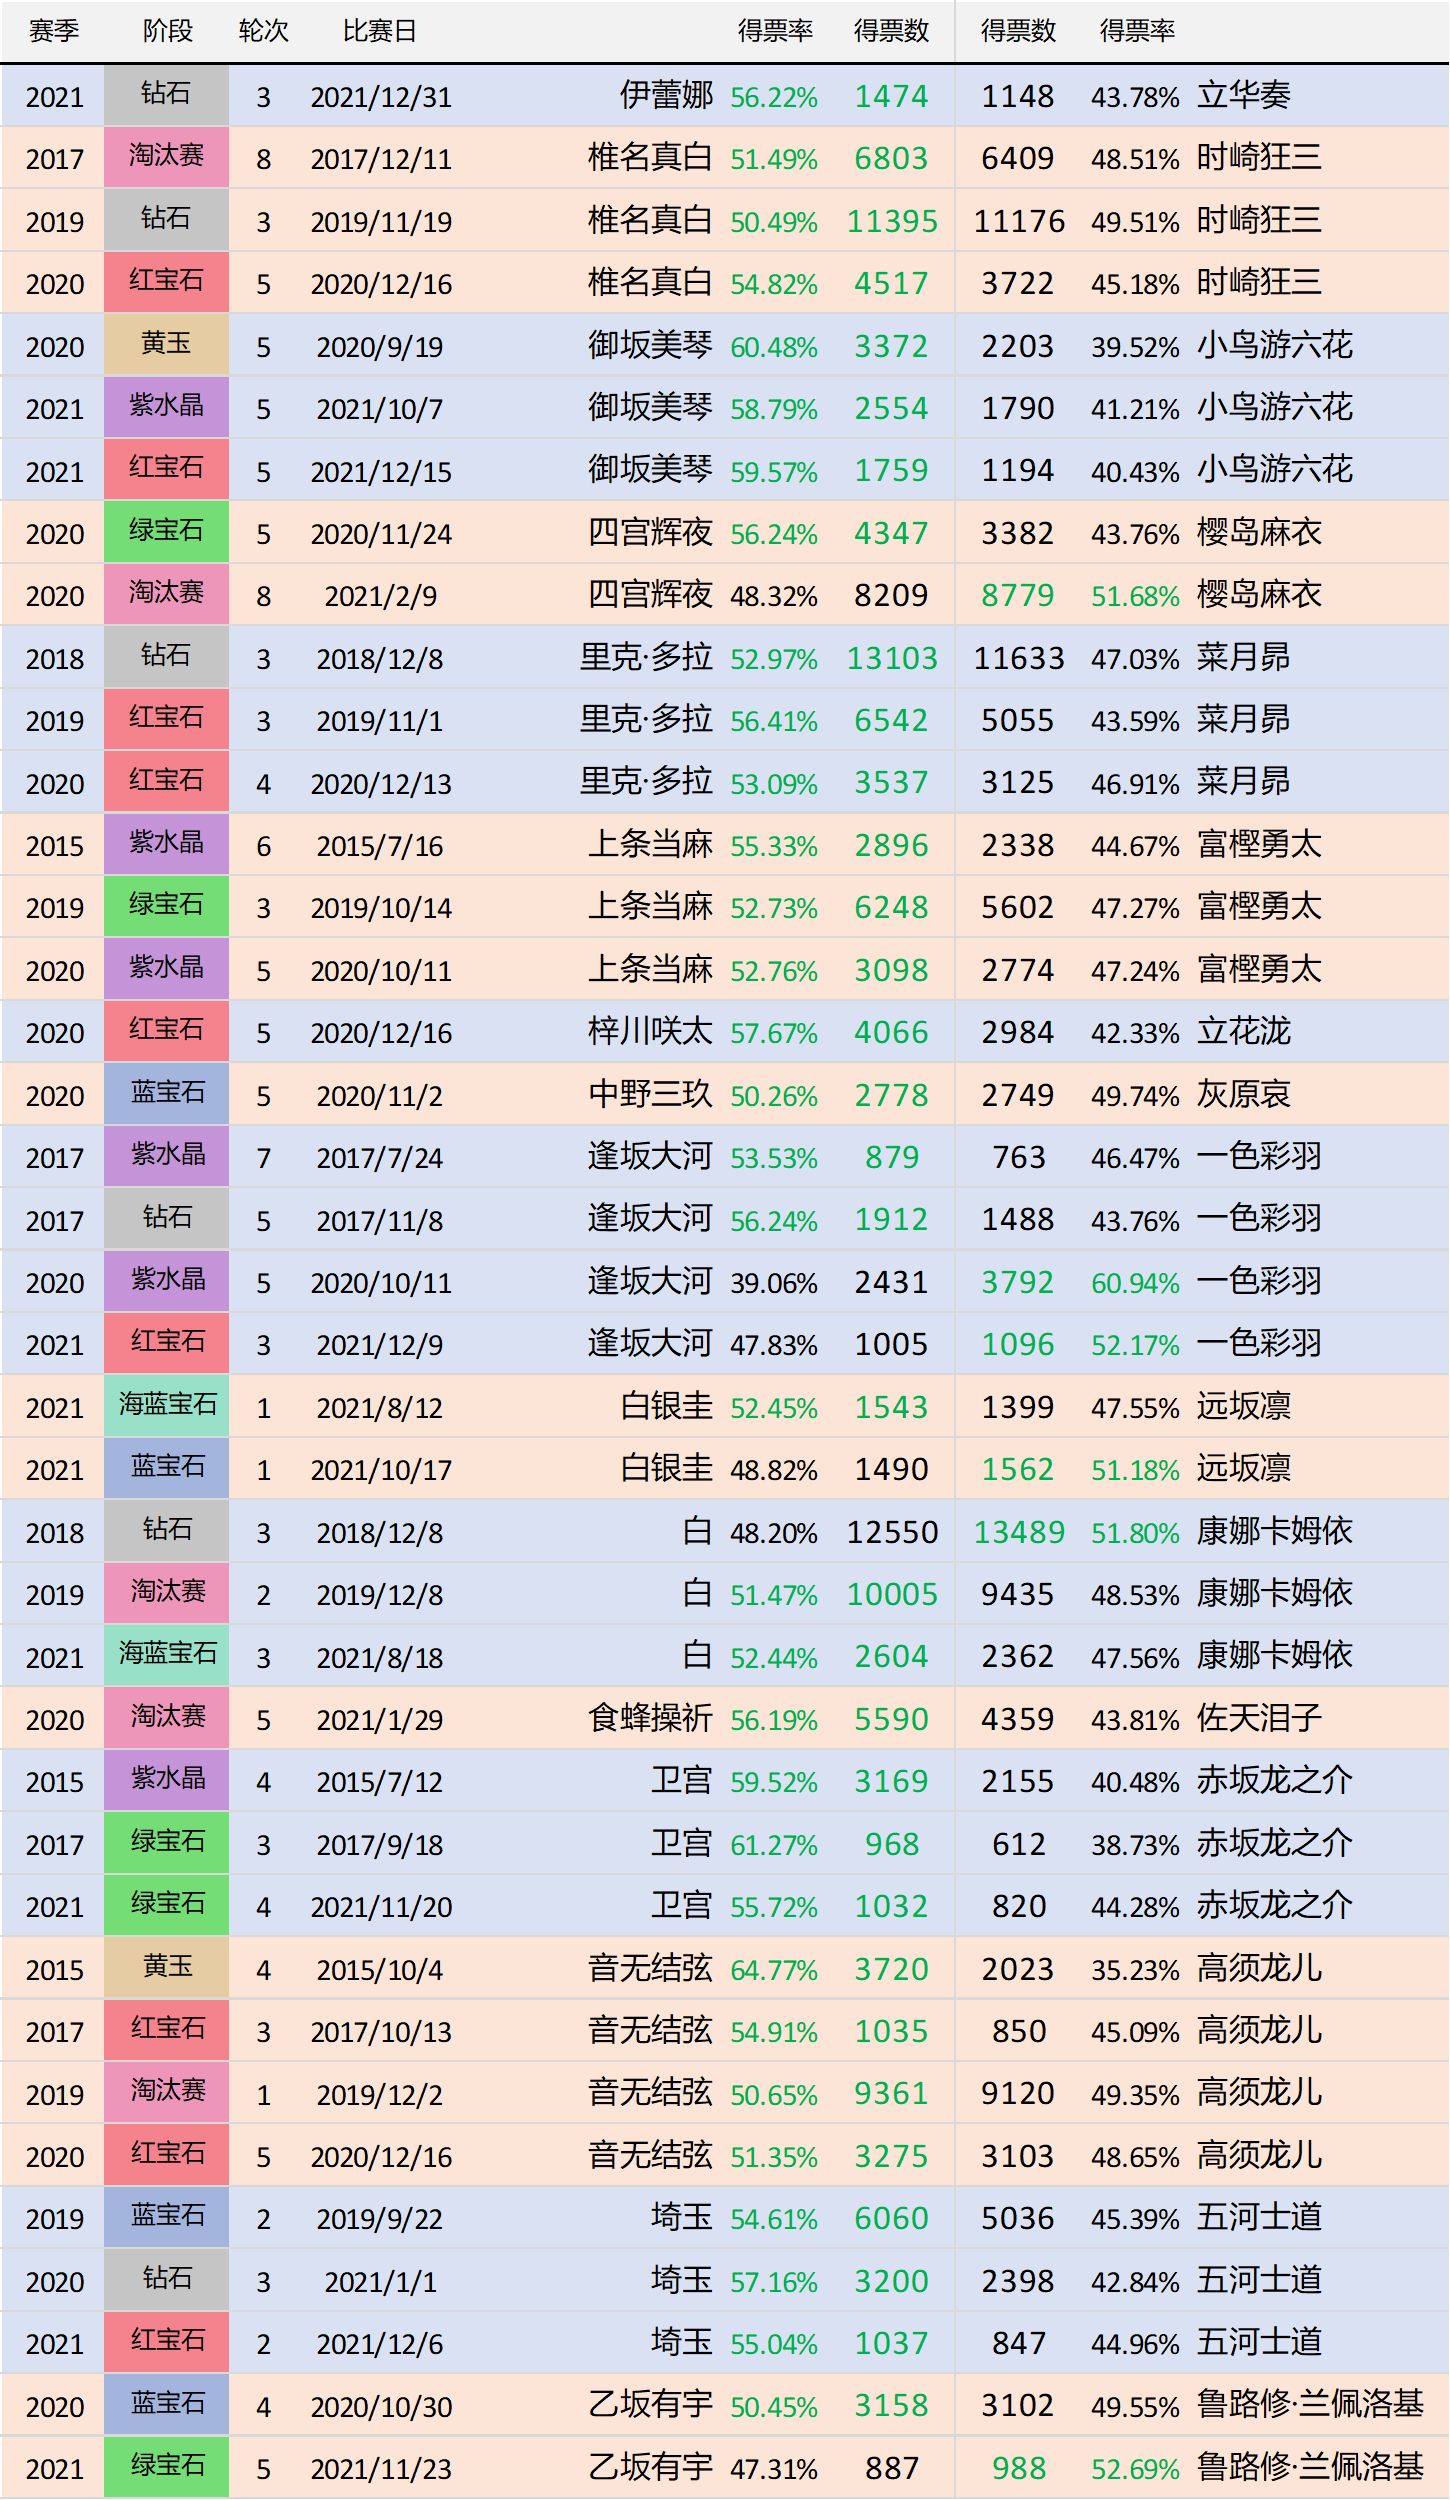
Task: Click percentage 52.69%
Action: pyautogui.click(x=1135, y=2470)
